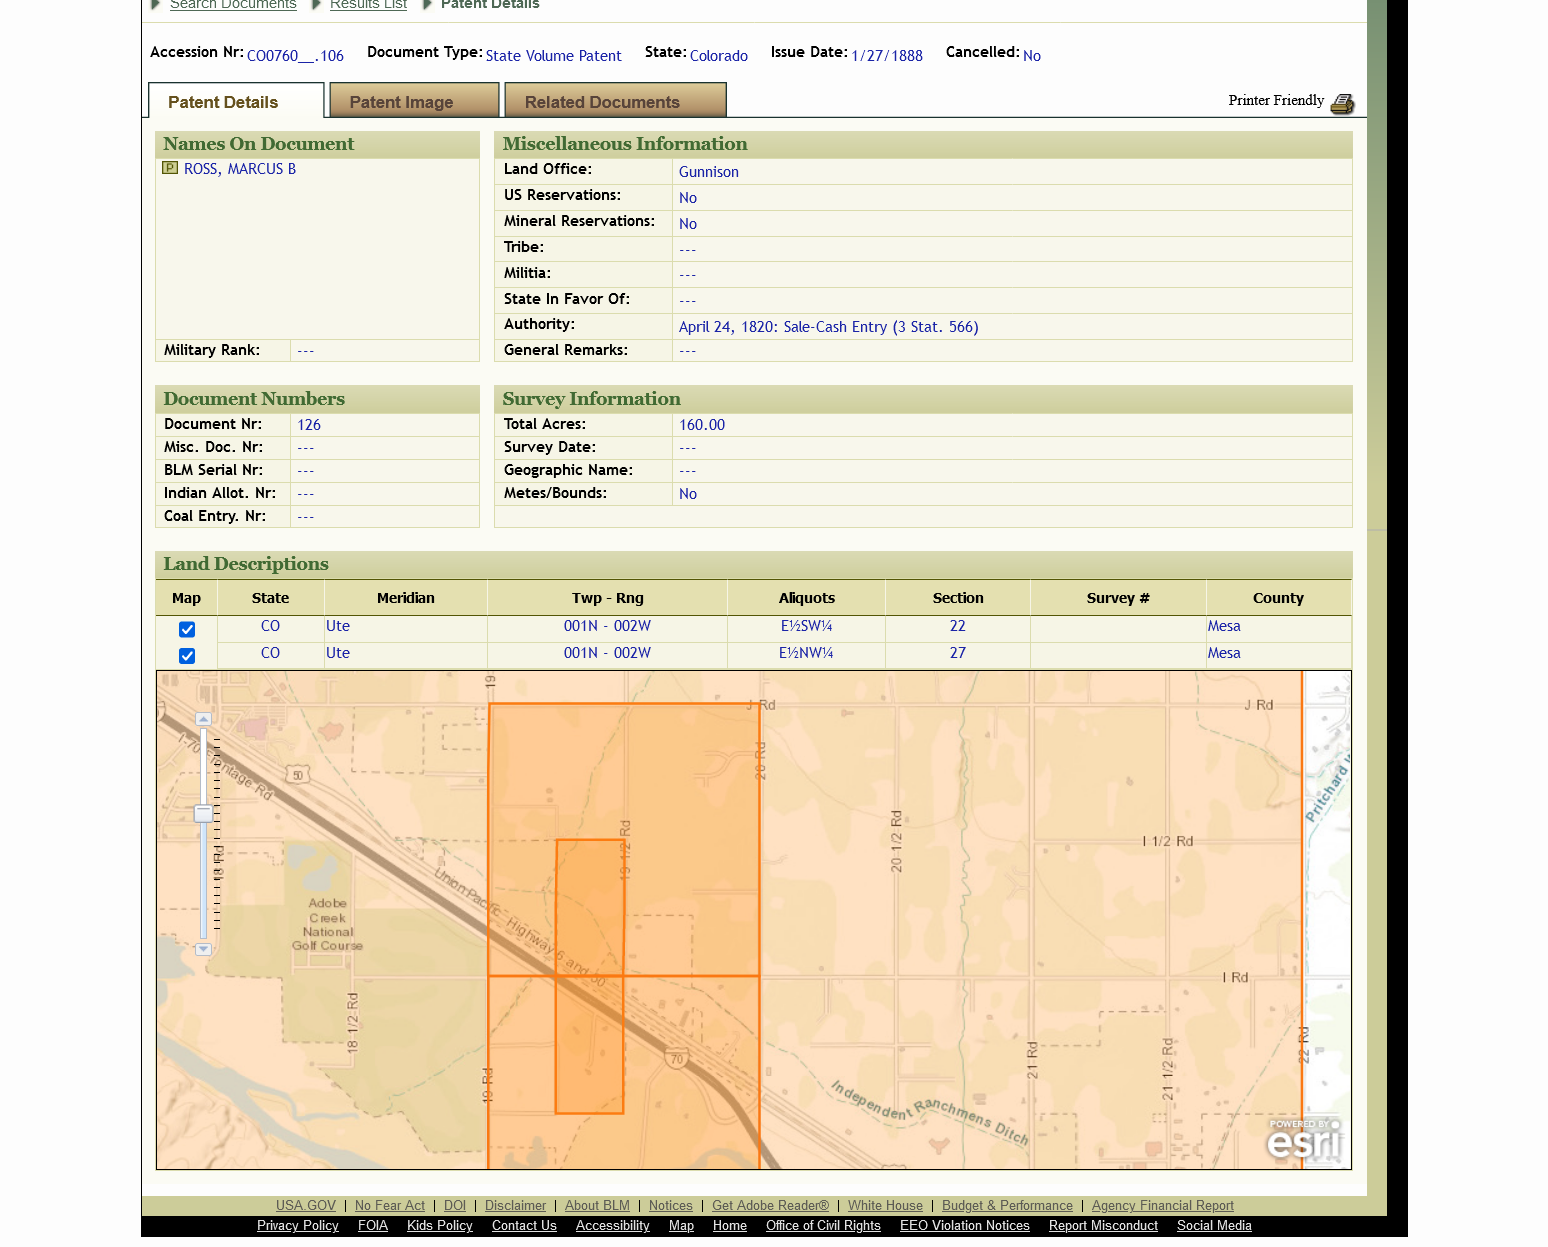Click document number 126

(309, 425)
